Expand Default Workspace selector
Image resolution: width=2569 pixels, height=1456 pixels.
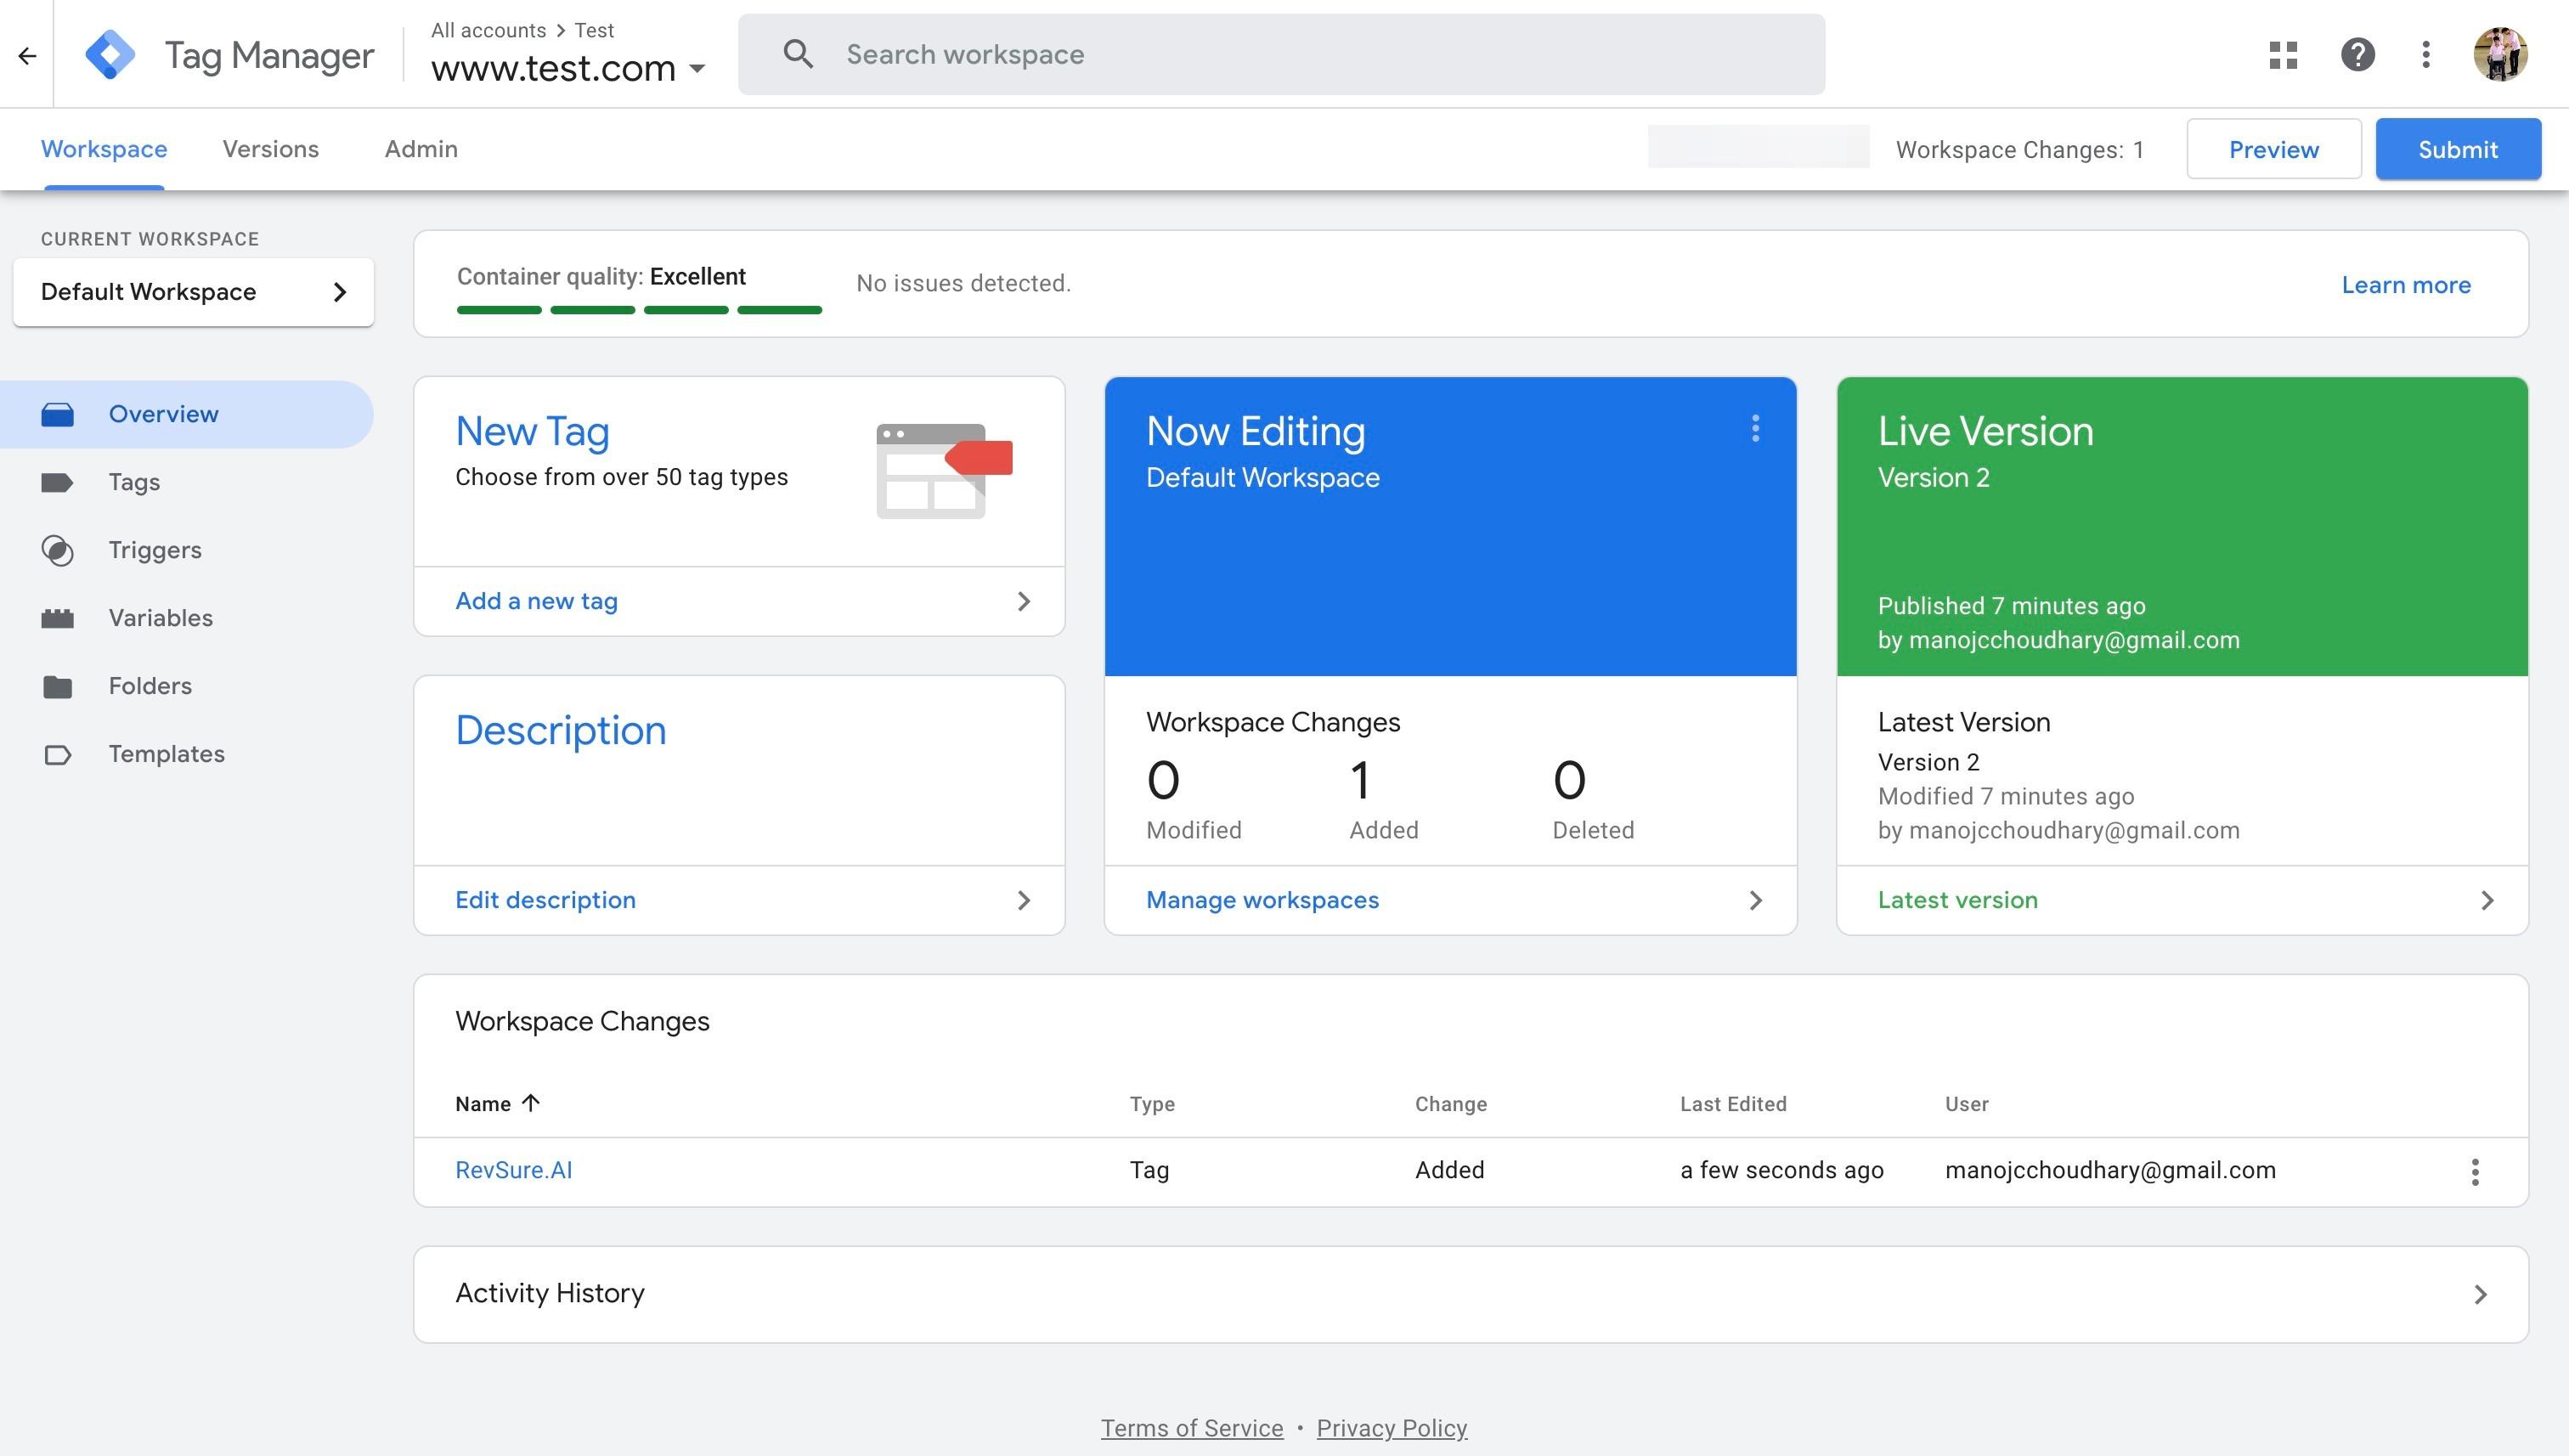pyautogui.click(x=193, y=292)
